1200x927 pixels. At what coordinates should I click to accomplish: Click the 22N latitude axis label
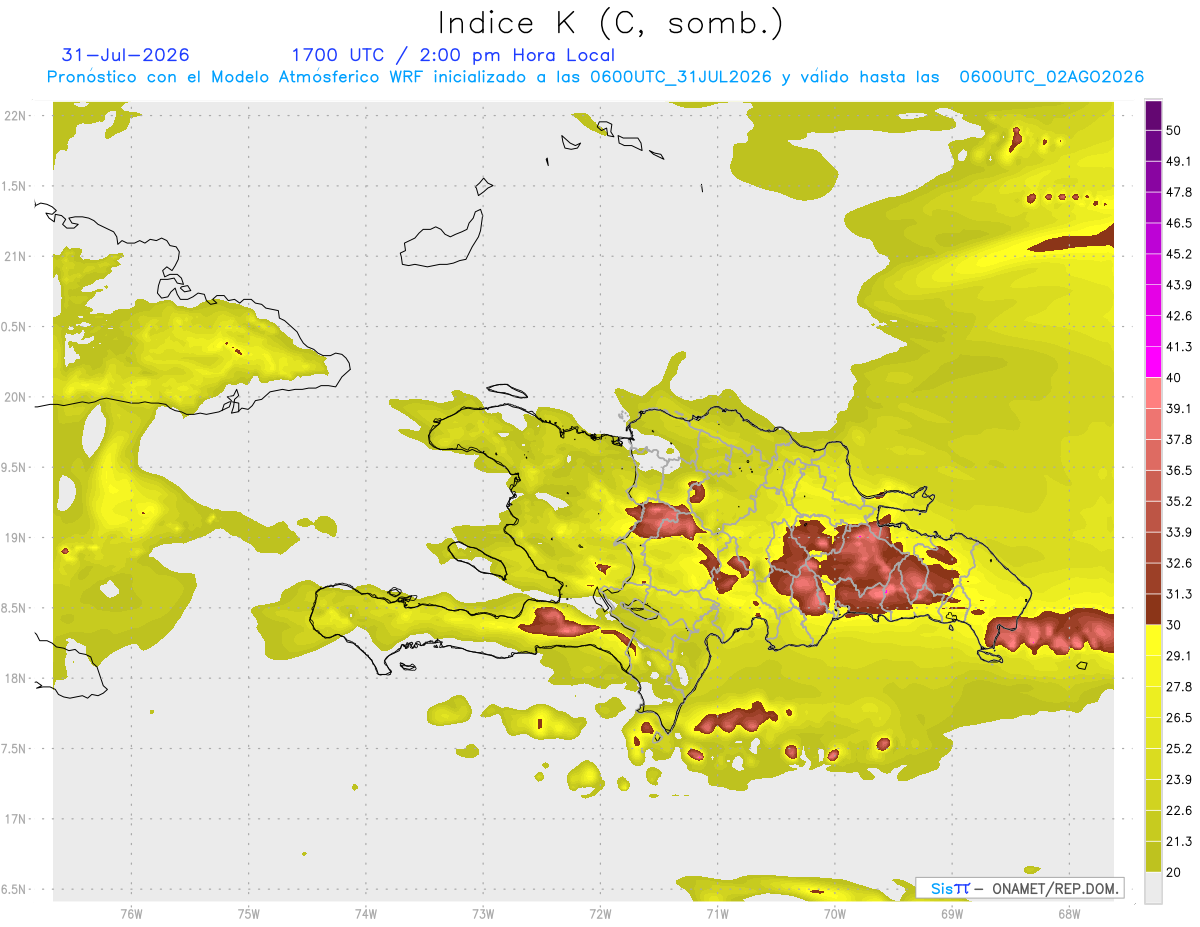click(16, 116)
